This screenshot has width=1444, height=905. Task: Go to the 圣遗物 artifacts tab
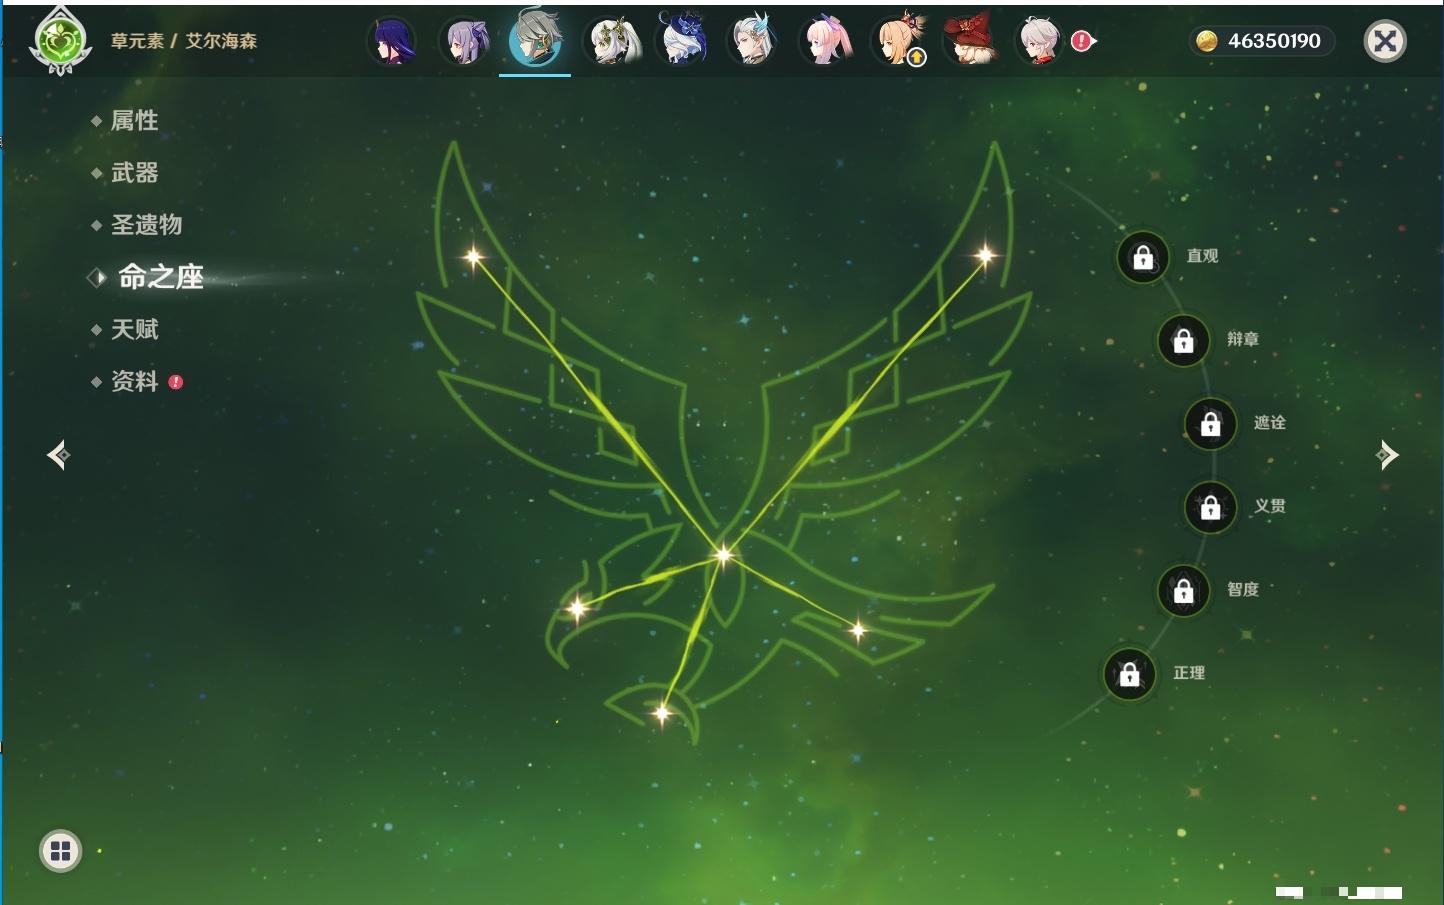point(146,225)
